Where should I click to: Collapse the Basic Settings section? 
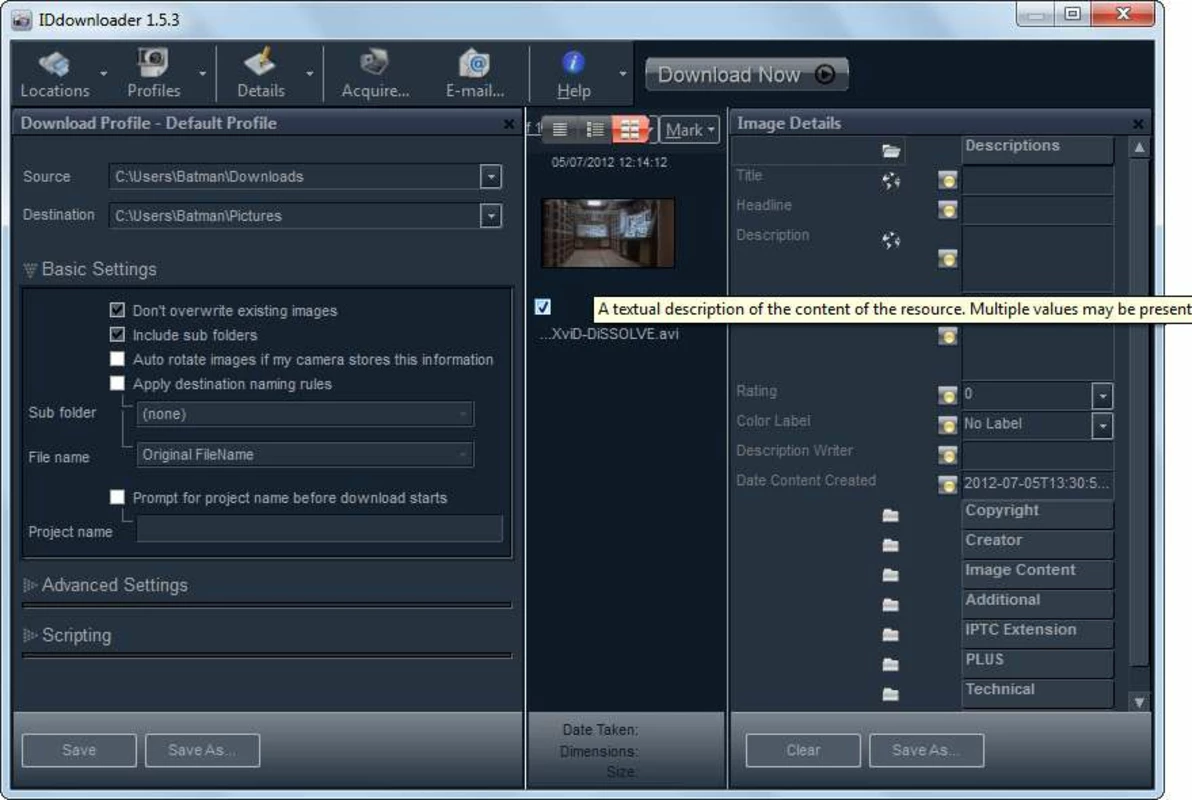[x=30, y=270]
